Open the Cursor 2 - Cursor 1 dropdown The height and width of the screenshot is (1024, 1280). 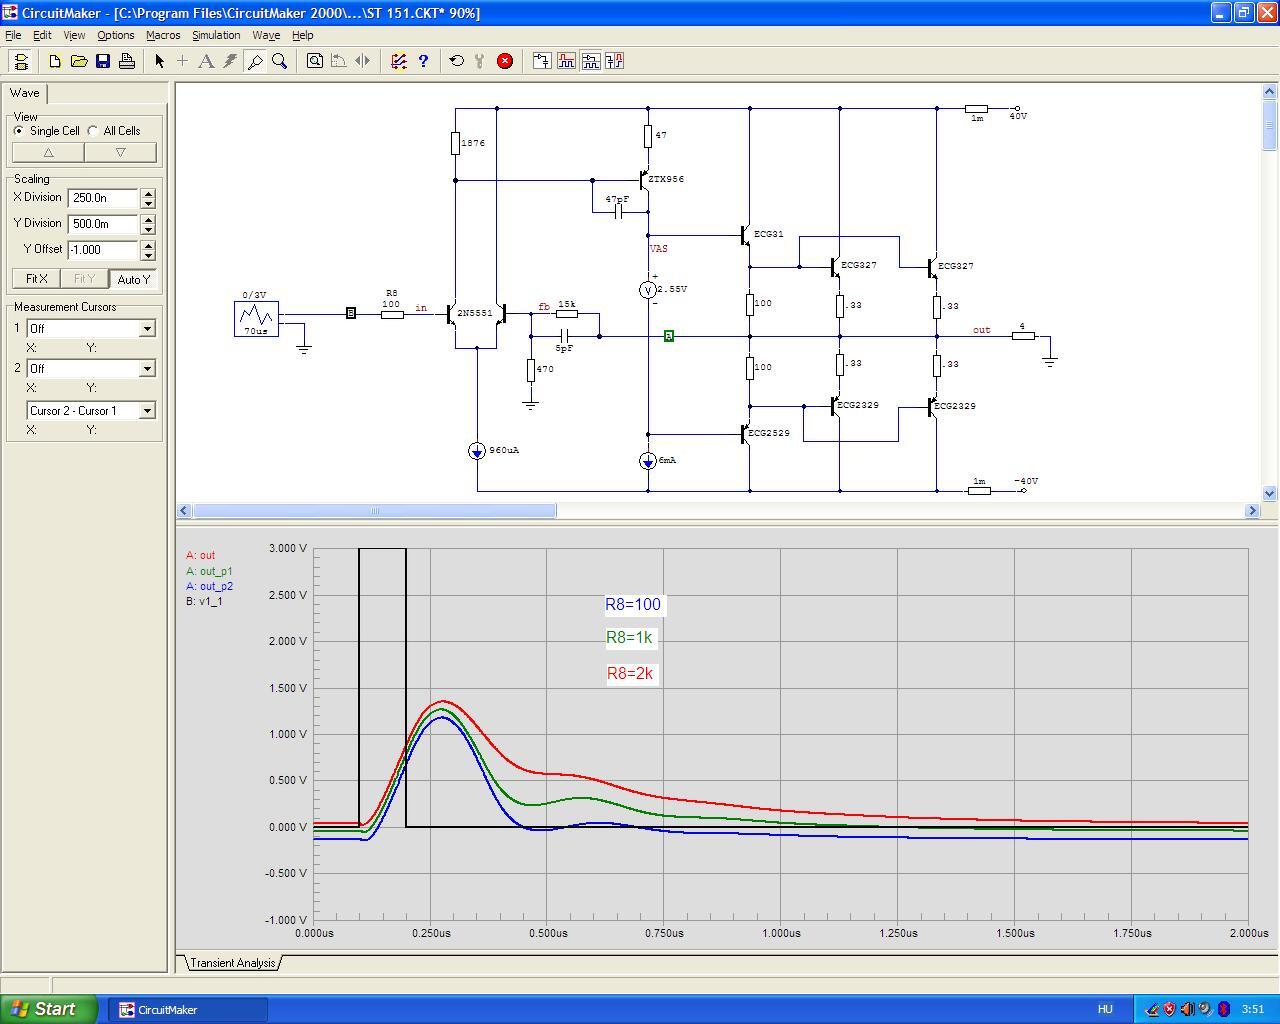[147, 410]
